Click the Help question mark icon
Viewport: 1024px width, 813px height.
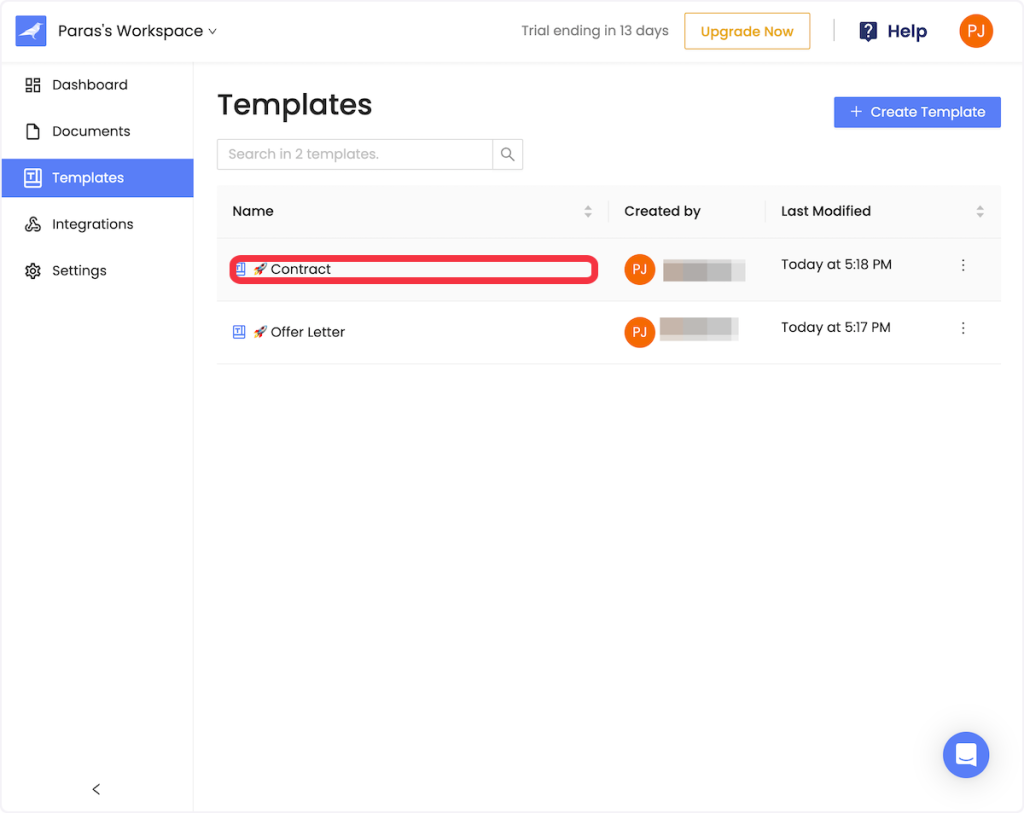pos(869,31)
